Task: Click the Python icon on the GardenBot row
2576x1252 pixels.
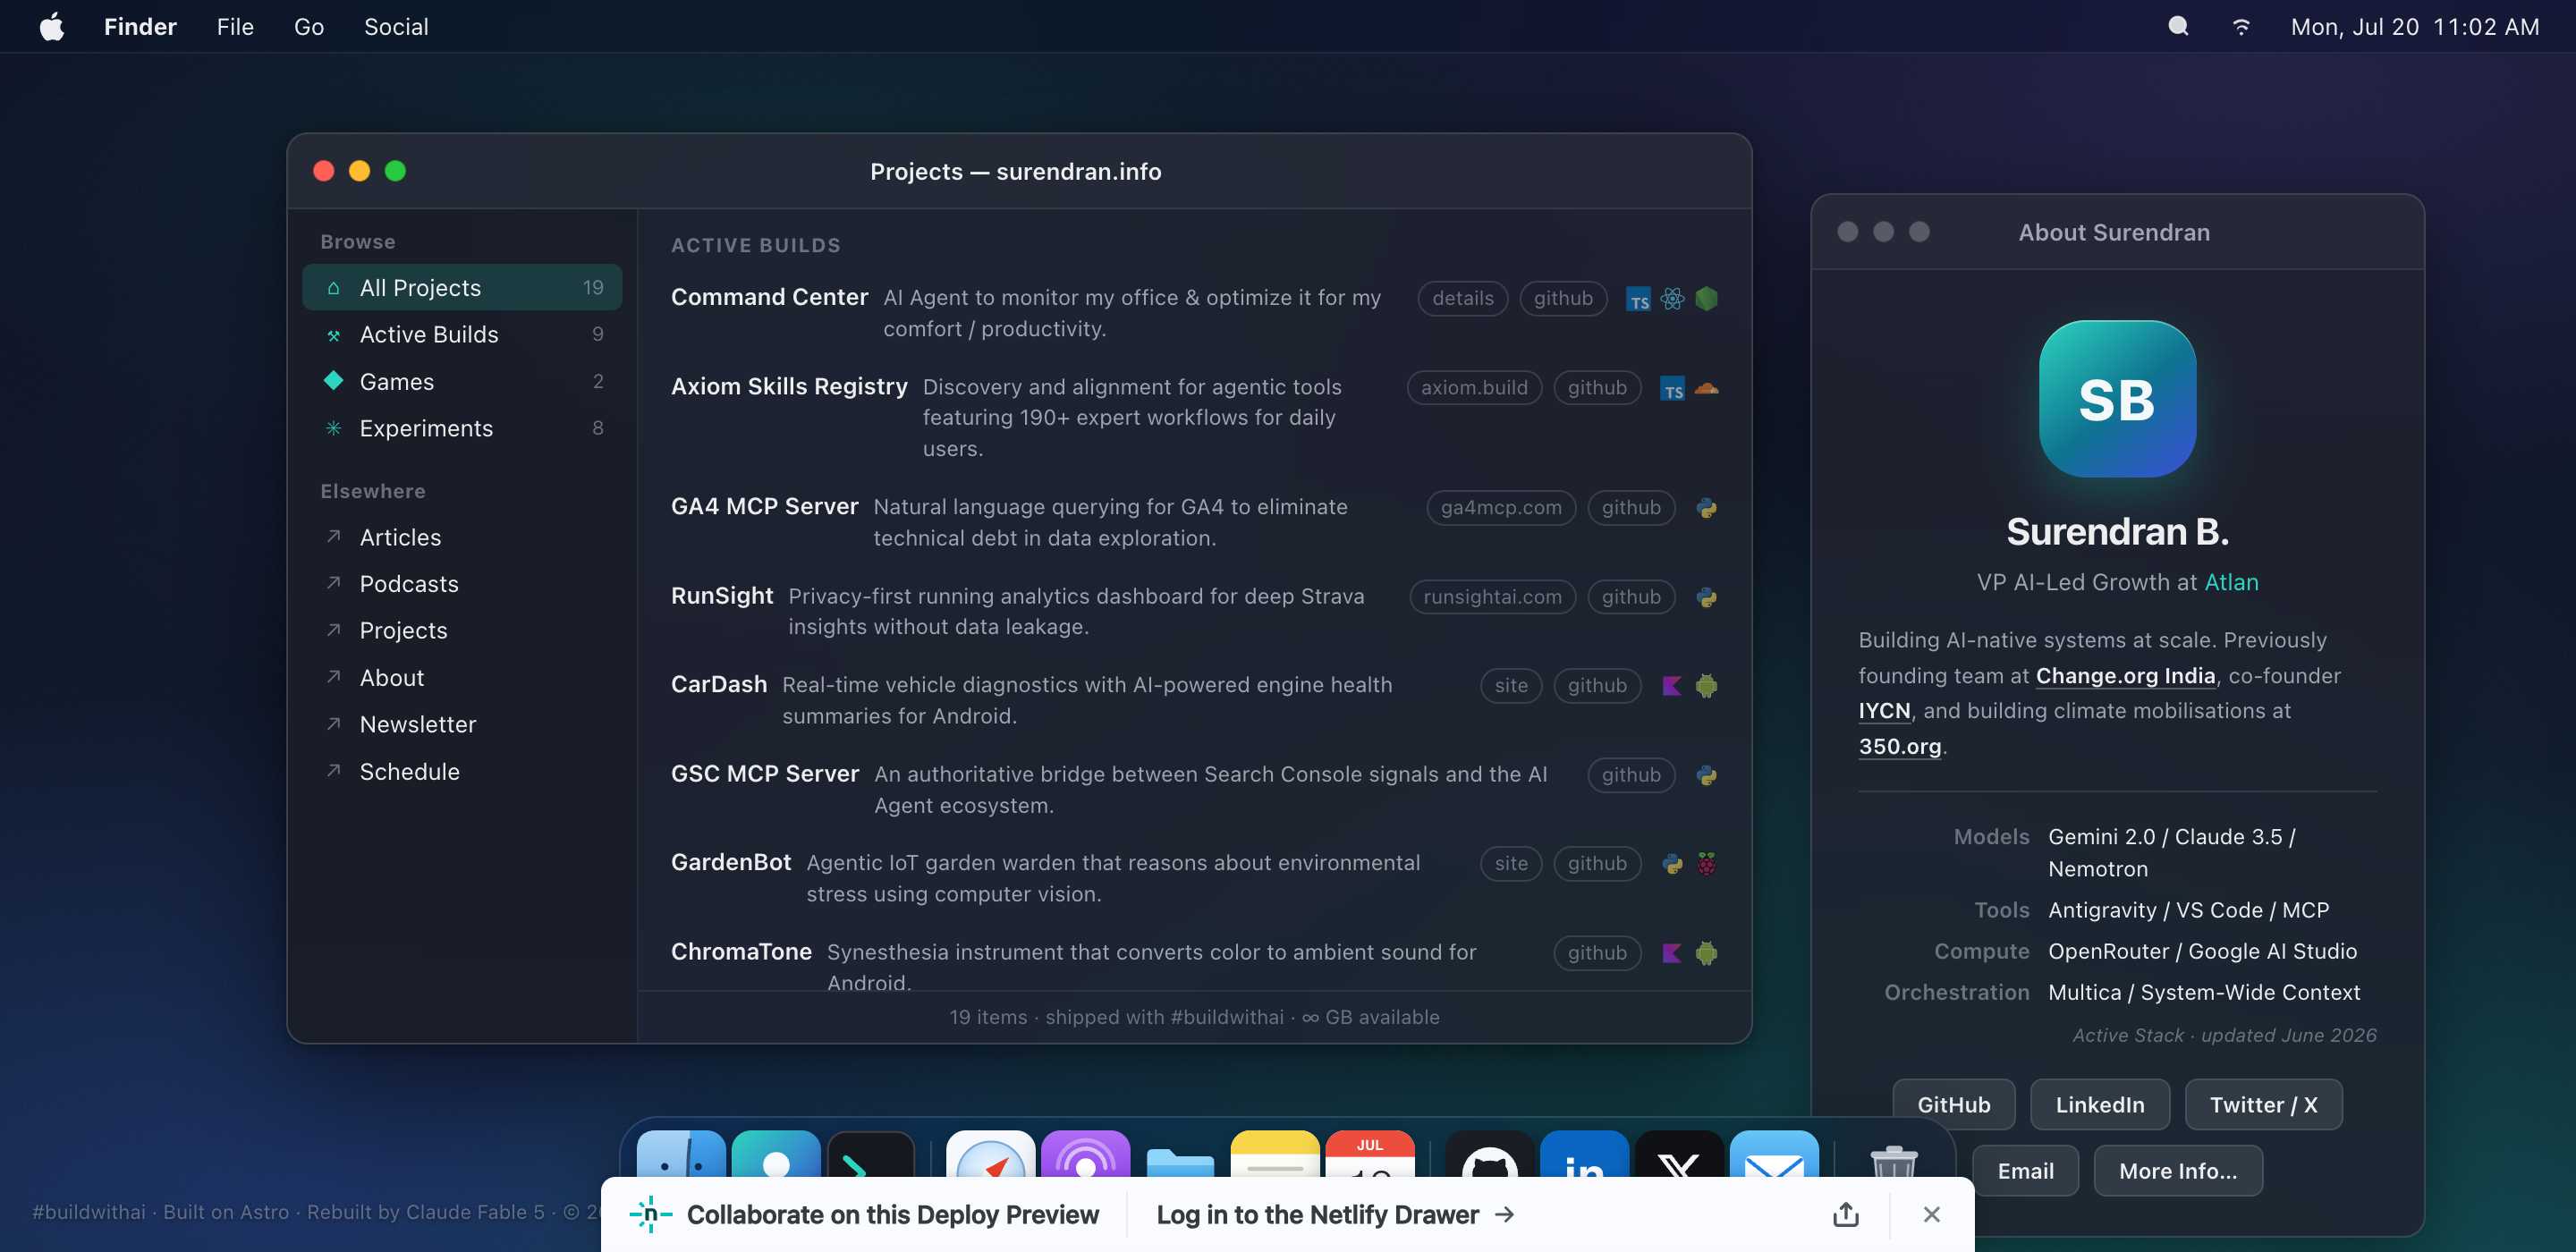Action: (1672, 864)
